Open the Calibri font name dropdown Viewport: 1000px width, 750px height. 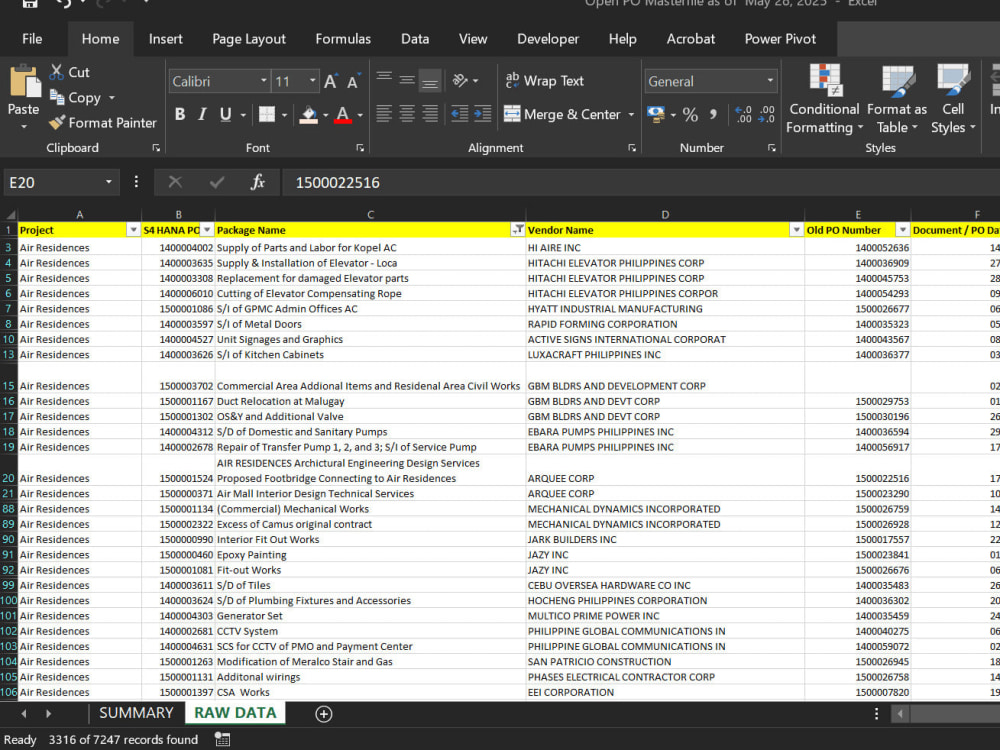click(x=263, y=81)
